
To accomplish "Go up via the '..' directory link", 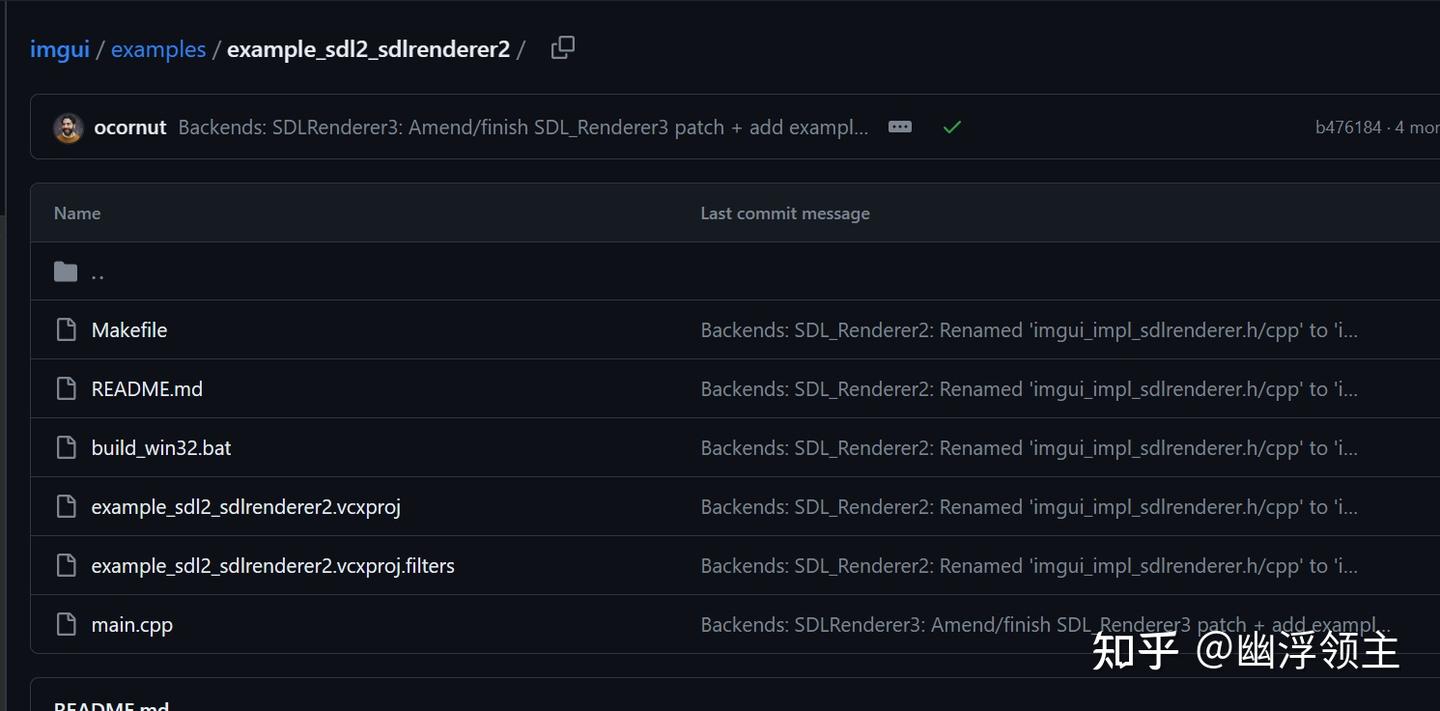I will coord(97,272).
